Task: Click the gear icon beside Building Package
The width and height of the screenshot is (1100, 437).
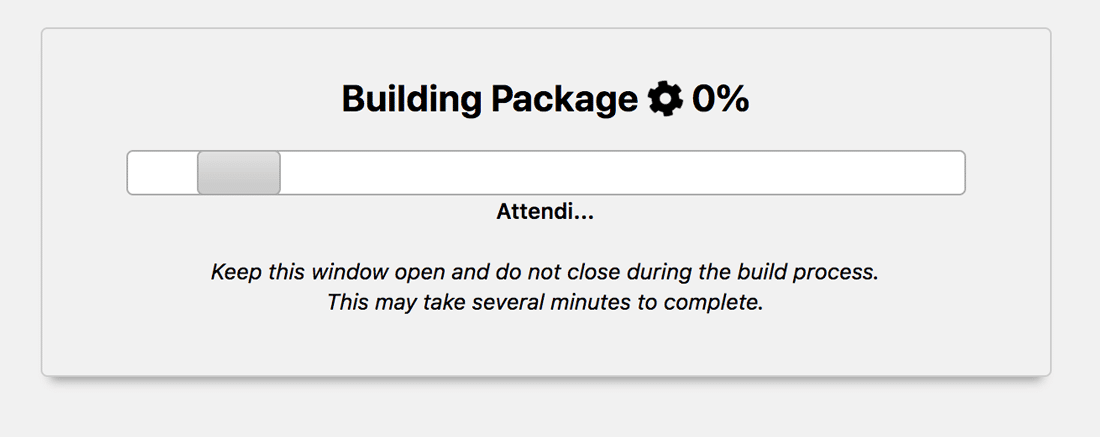Action: click(x=665, y=99)
